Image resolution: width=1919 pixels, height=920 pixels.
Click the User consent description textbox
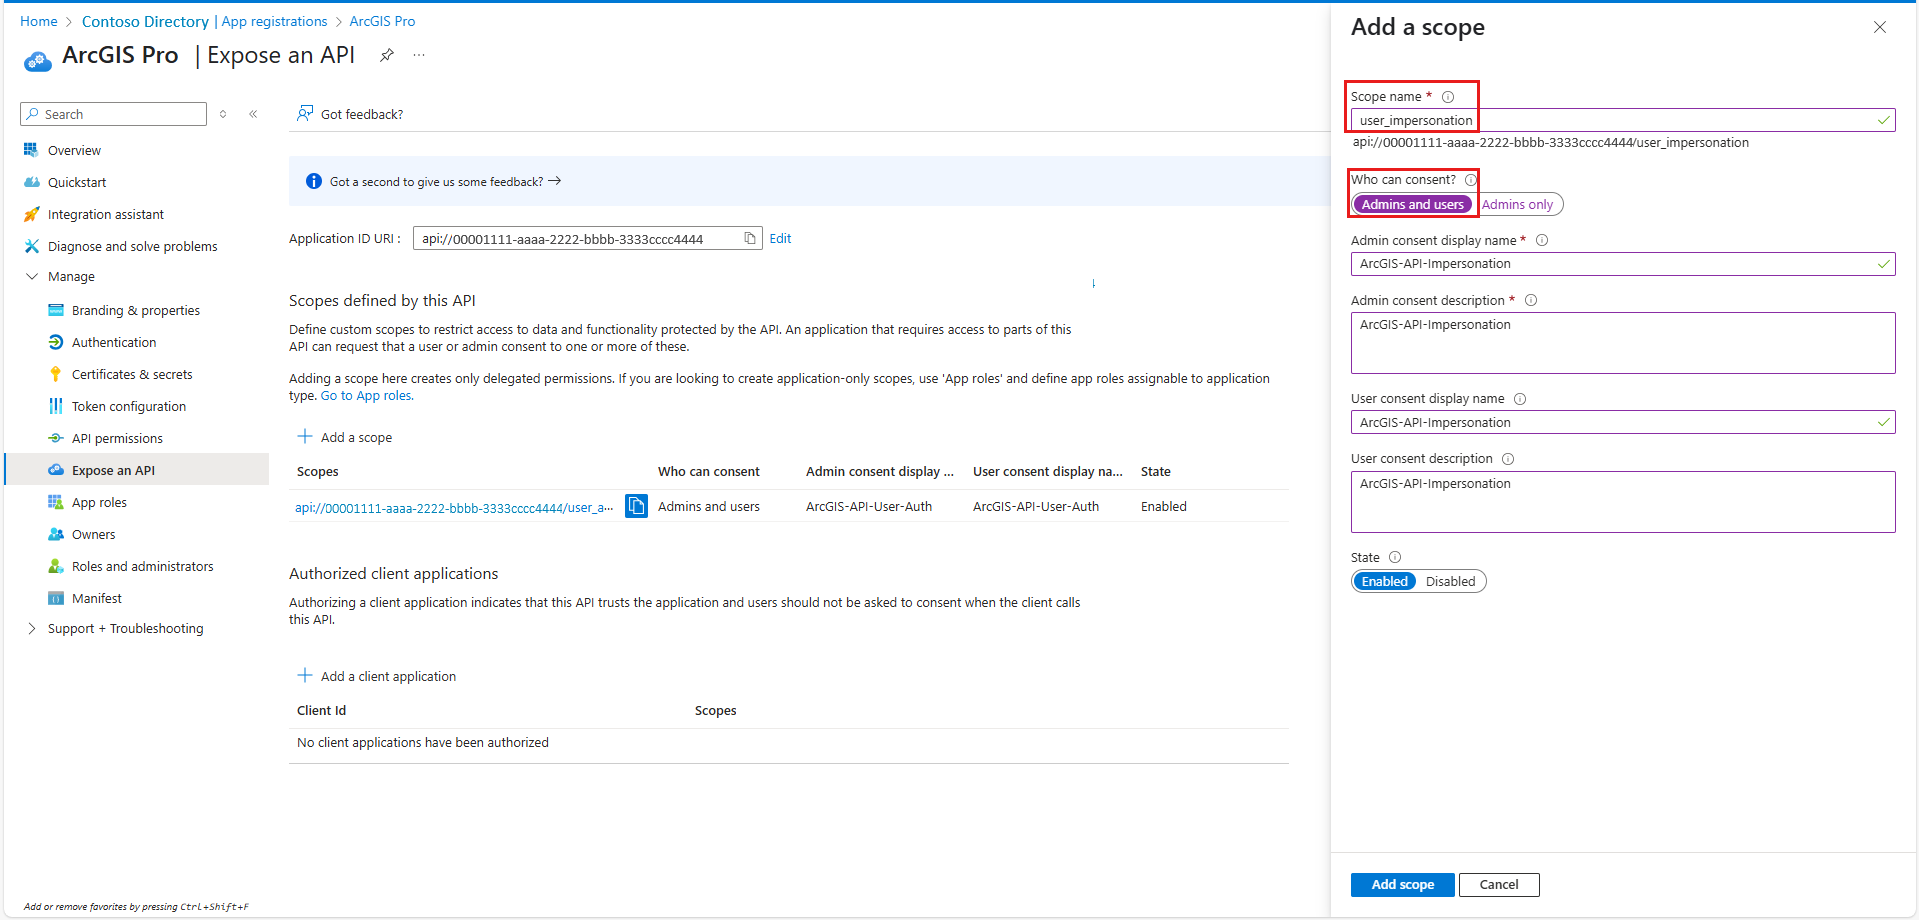coord(1622,502)
